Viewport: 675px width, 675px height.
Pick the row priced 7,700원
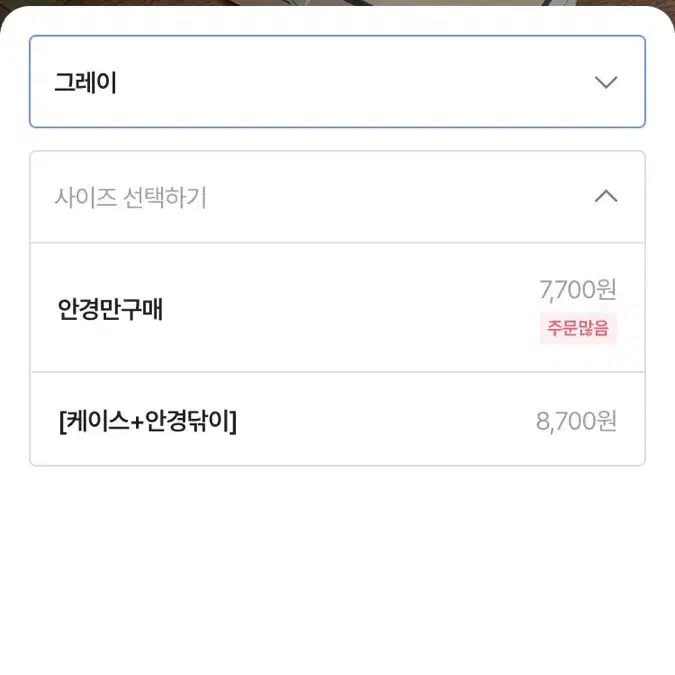pos(337,308)
